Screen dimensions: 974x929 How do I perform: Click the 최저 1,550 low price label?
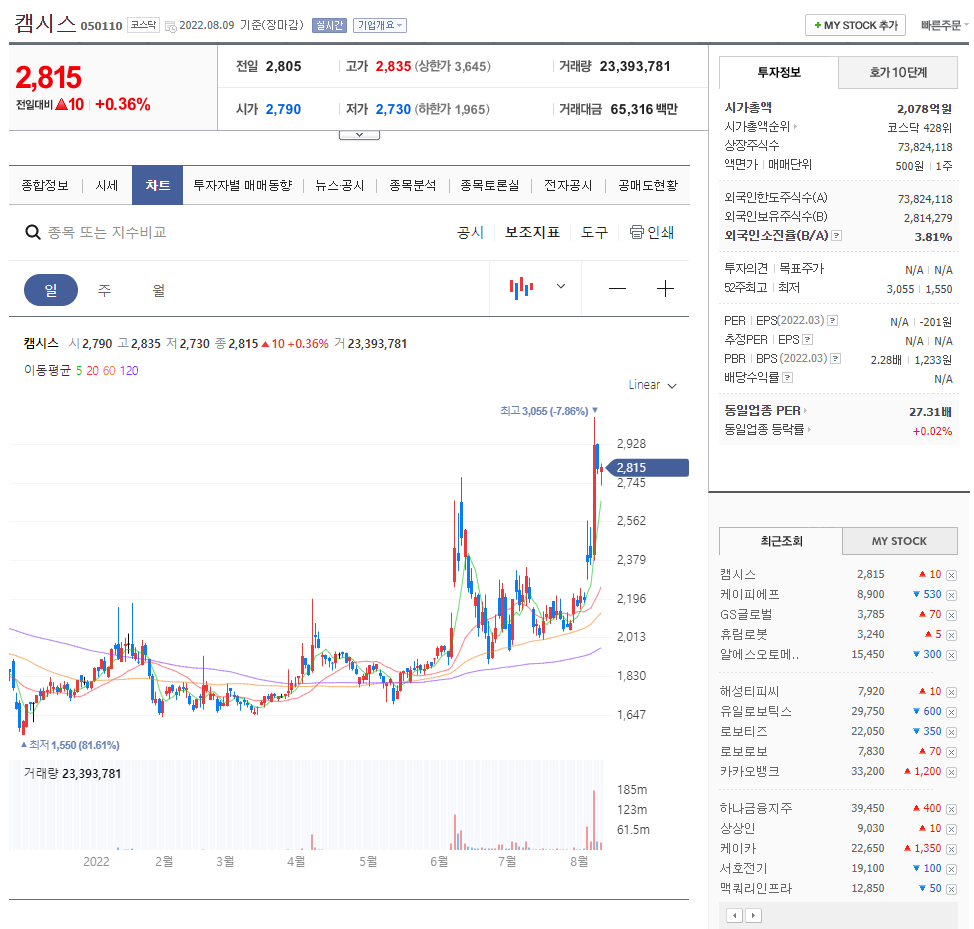tap(70, 745)
